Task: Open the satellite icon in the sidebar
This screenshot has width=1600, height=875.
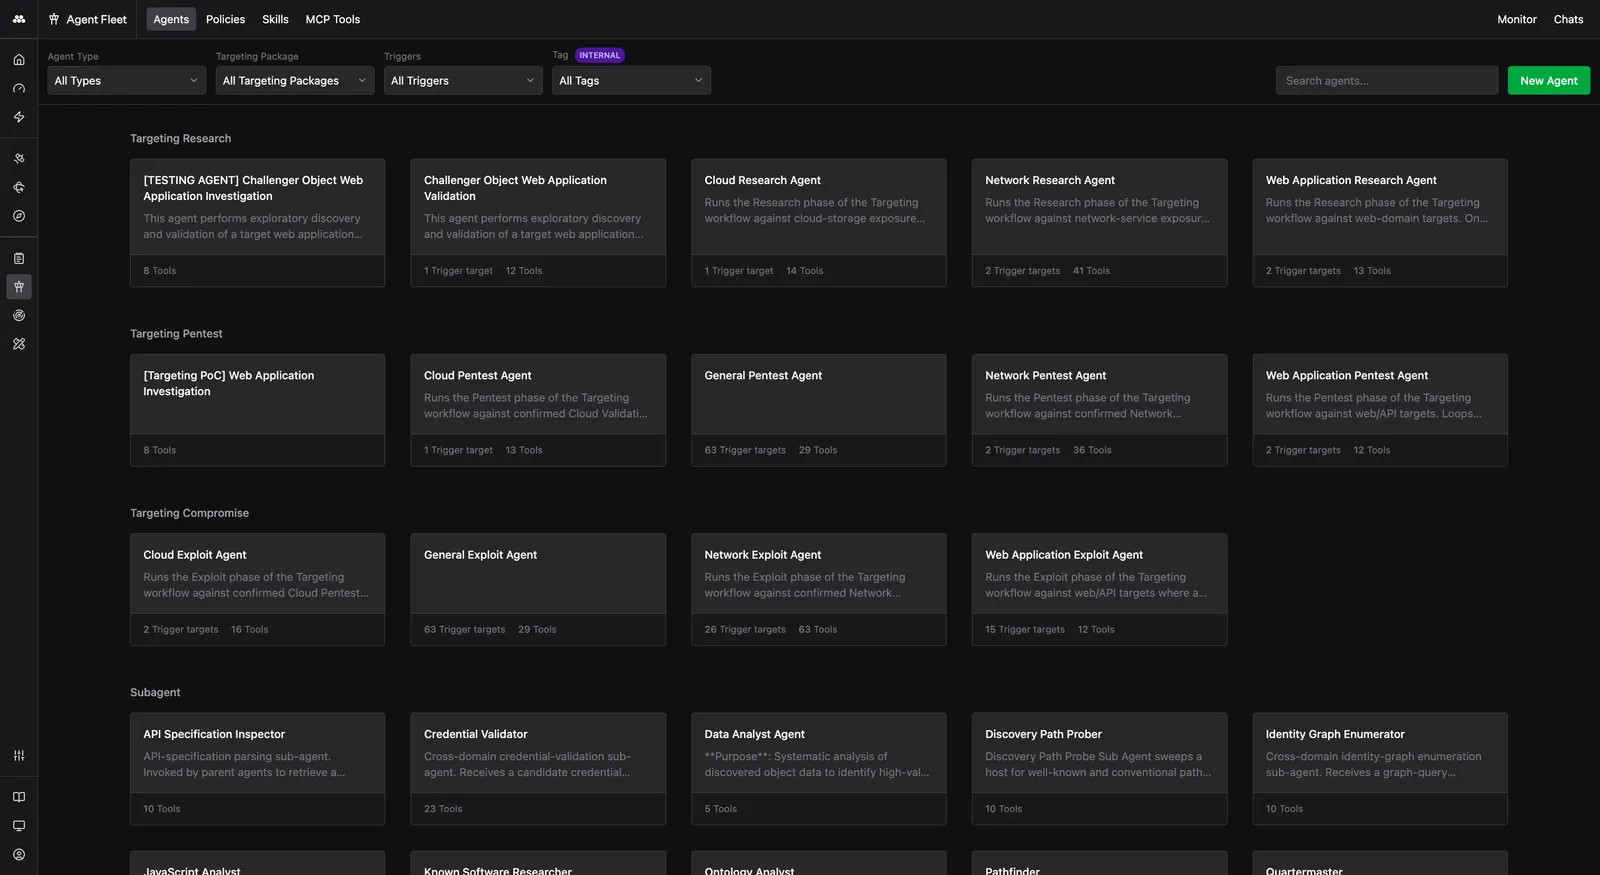Action: coord(19,158)
